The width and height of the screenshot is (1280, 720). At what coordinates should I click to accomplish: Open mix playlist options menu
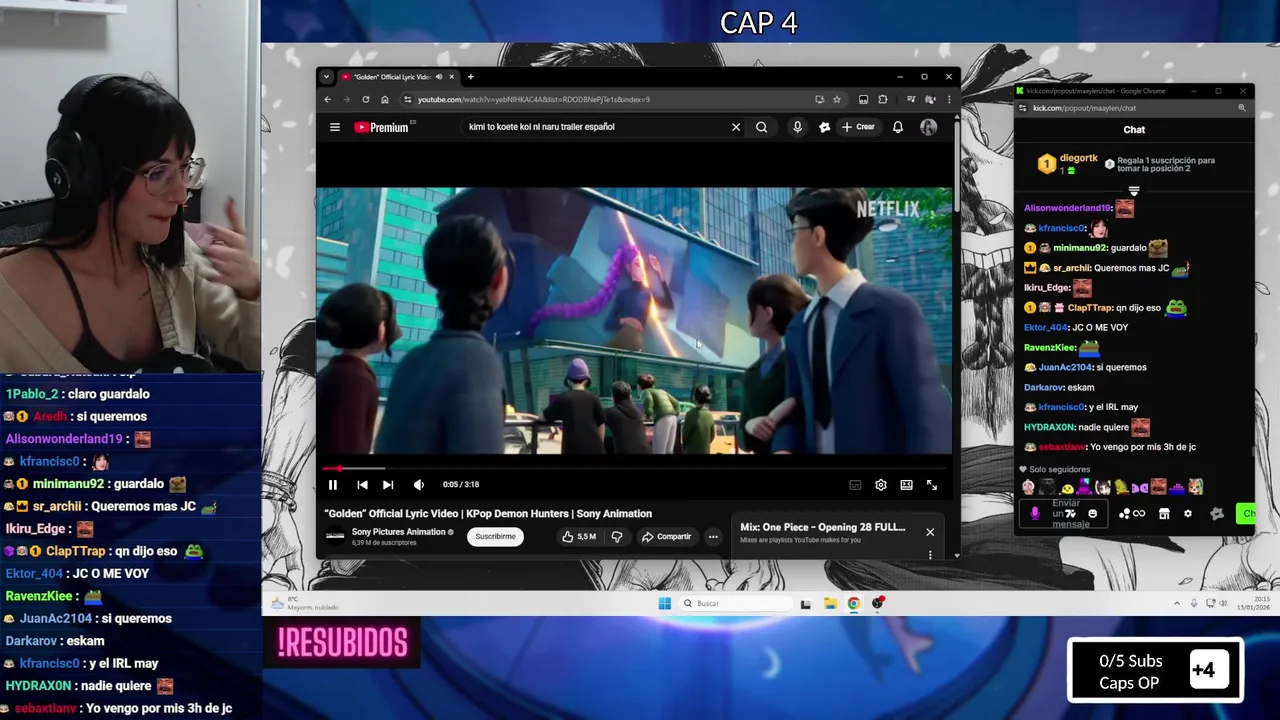930,554
